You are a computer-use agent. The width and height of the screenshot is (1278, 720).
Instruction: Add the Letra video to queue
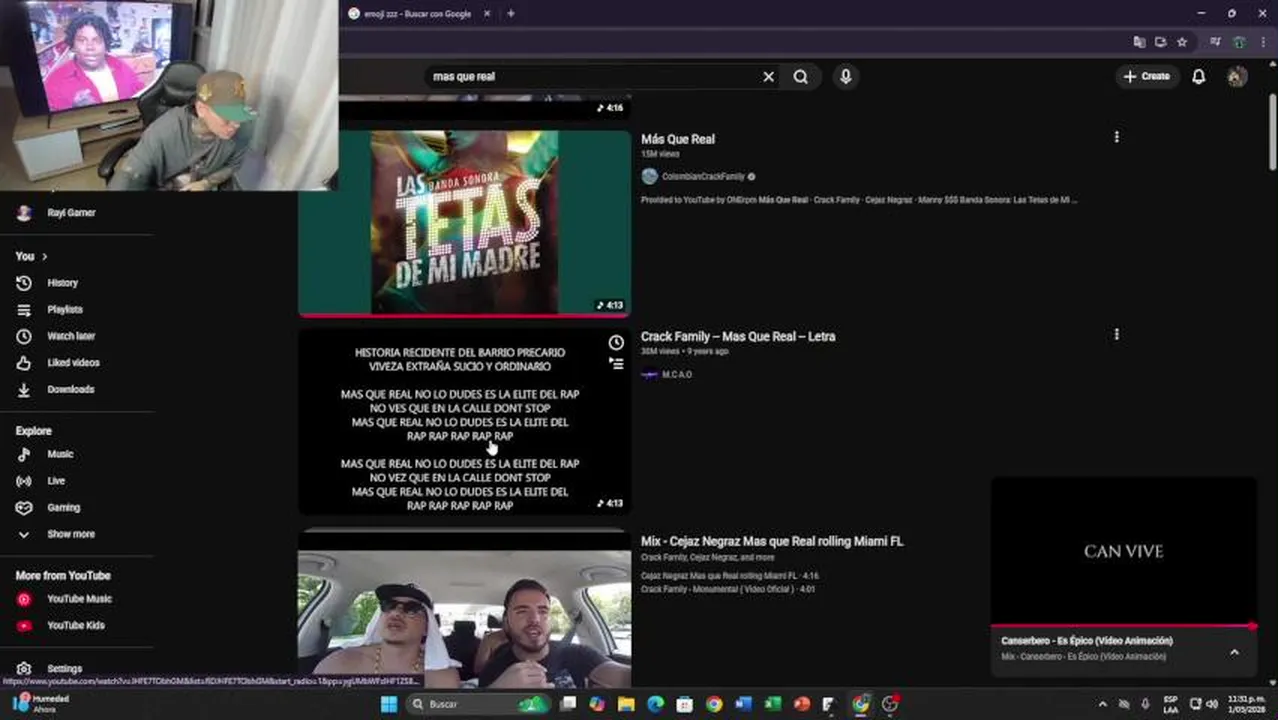tap(616, 364)
